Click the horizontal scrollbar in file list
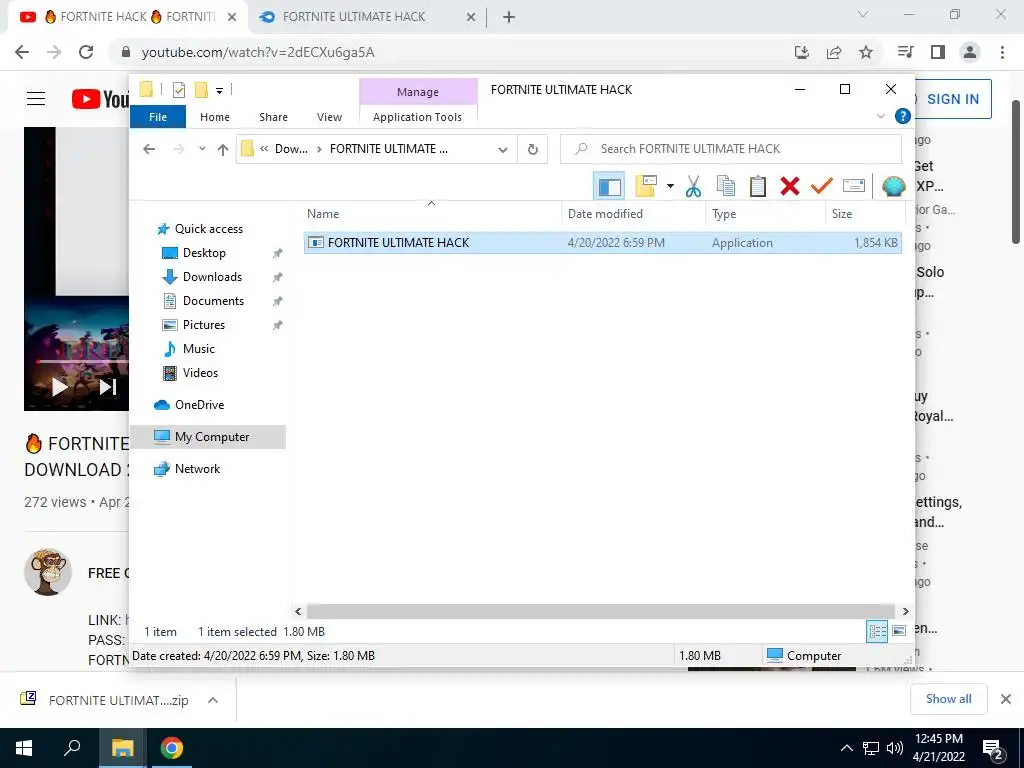 (600, 612)
